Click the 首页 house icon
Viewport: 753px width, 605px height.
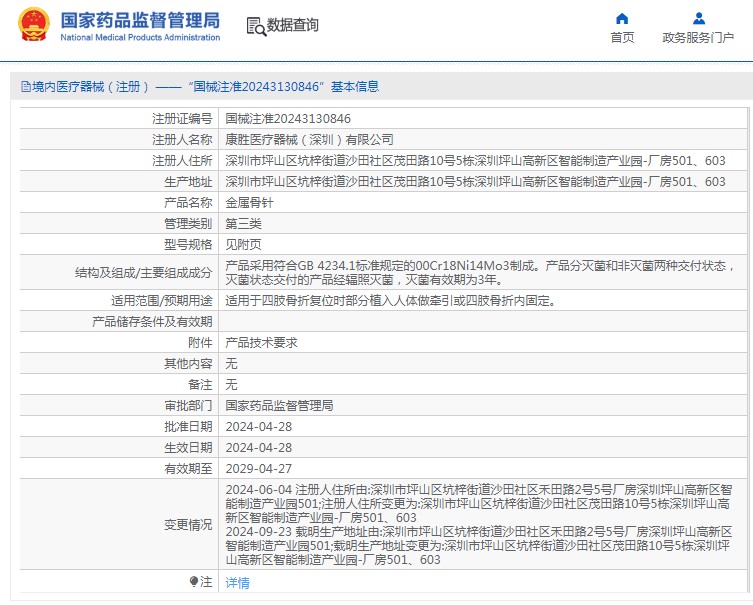point(622,18)
